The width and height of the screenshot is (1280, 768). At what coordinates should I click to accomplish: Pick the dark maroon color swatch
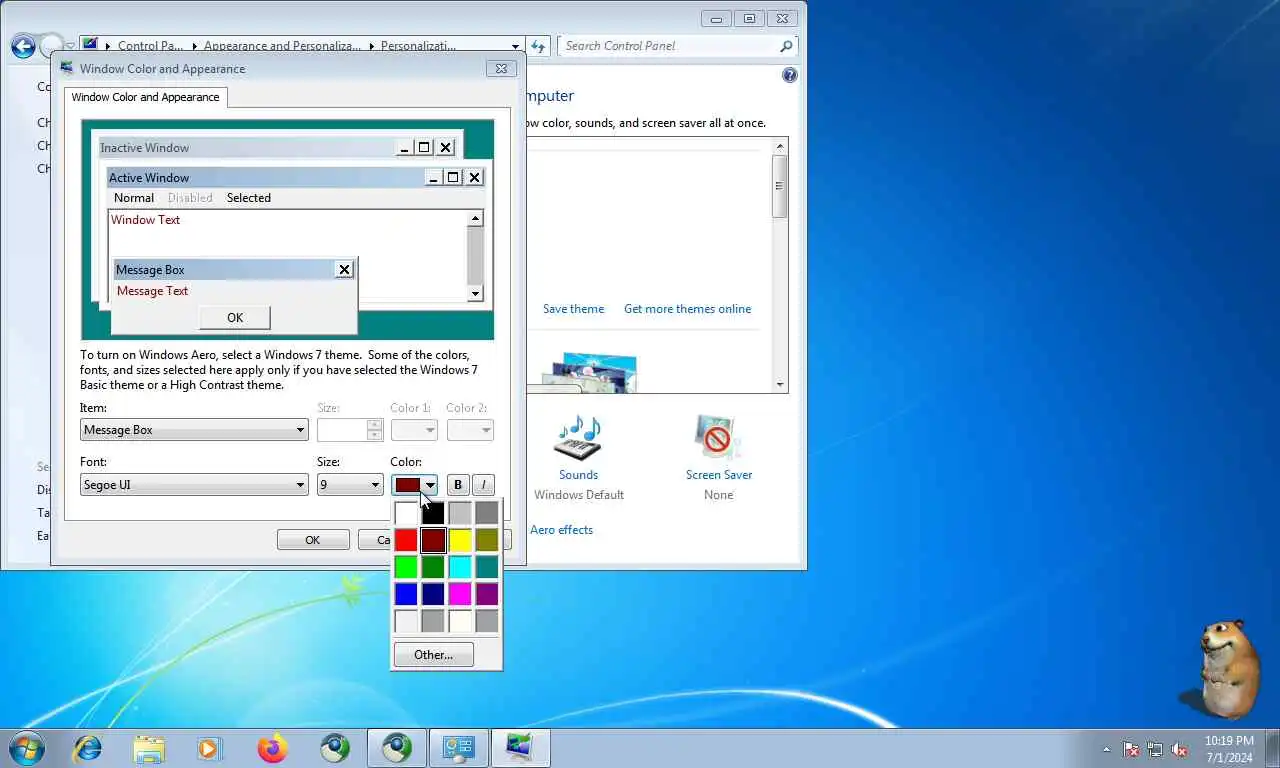(433, 540)
